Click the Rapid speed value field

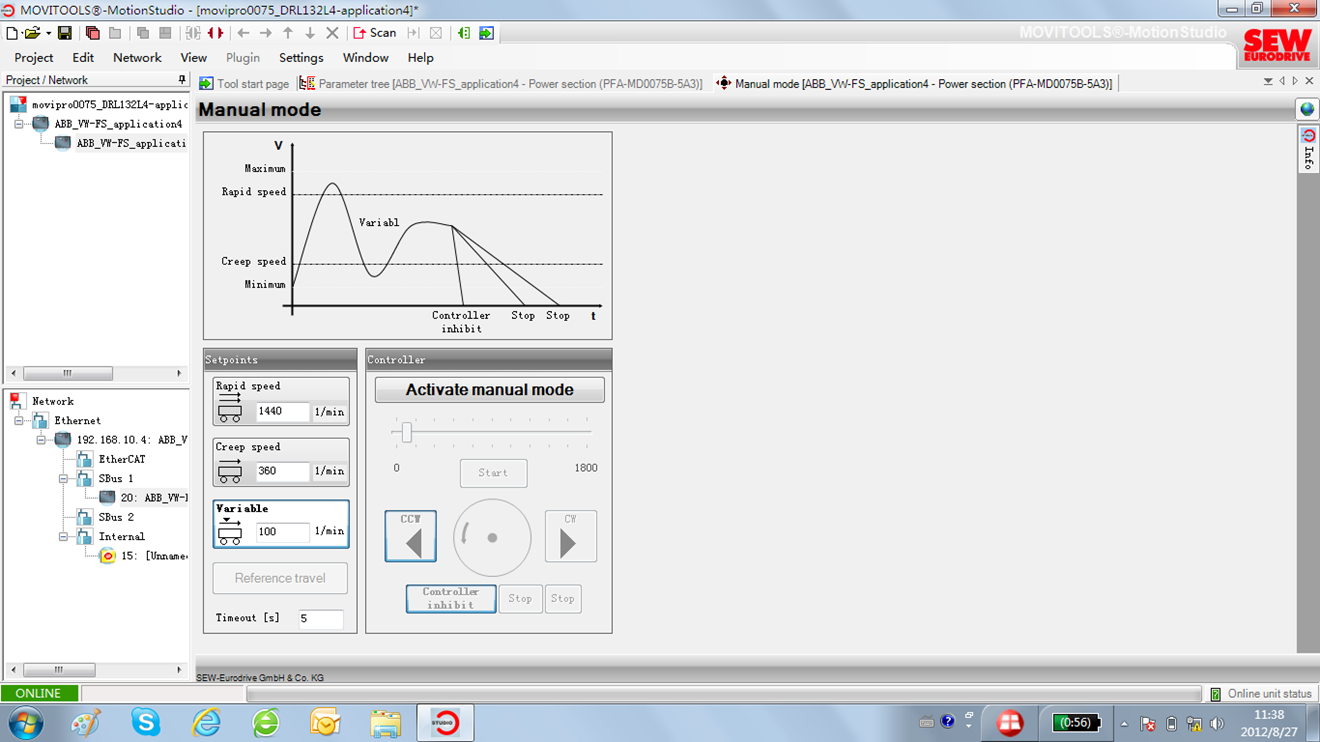tap(282, 411)
